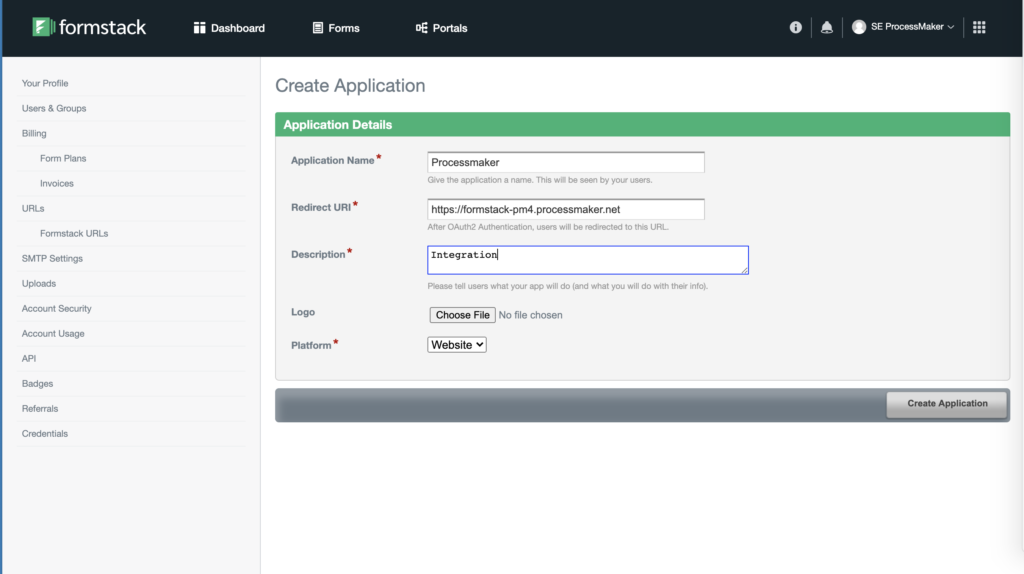Open Badges page

[x=37, y=384]
